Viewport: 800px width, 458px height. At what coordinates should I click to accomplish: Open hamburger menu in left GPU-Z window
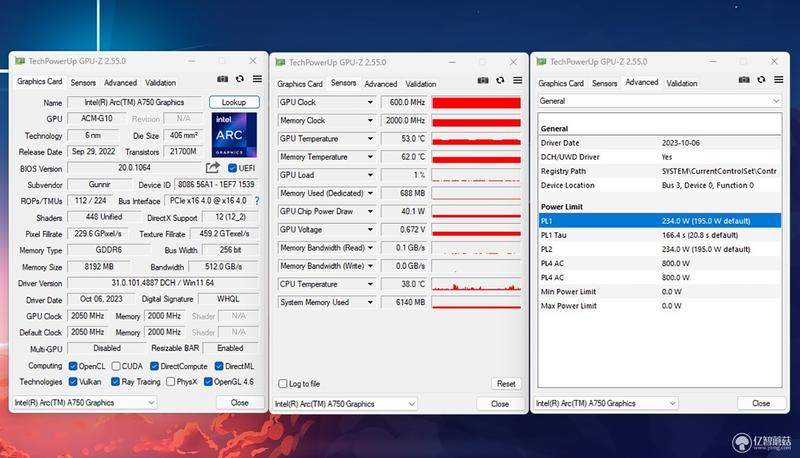(257, 79)
